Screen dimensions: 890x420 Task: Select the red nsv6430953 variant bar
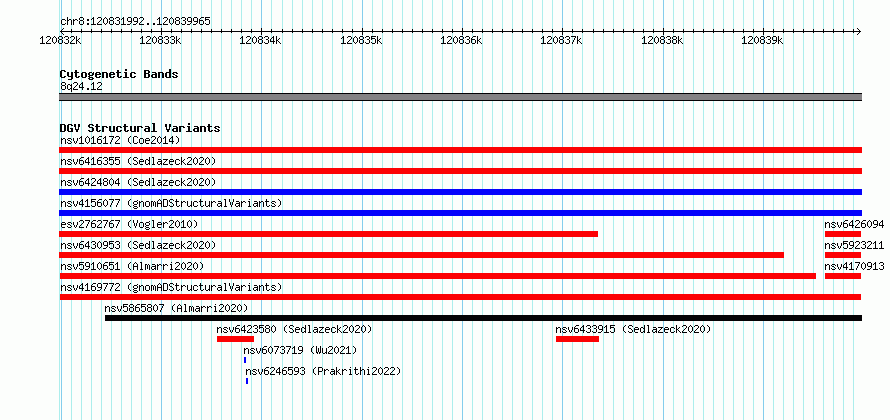[422, 255]
